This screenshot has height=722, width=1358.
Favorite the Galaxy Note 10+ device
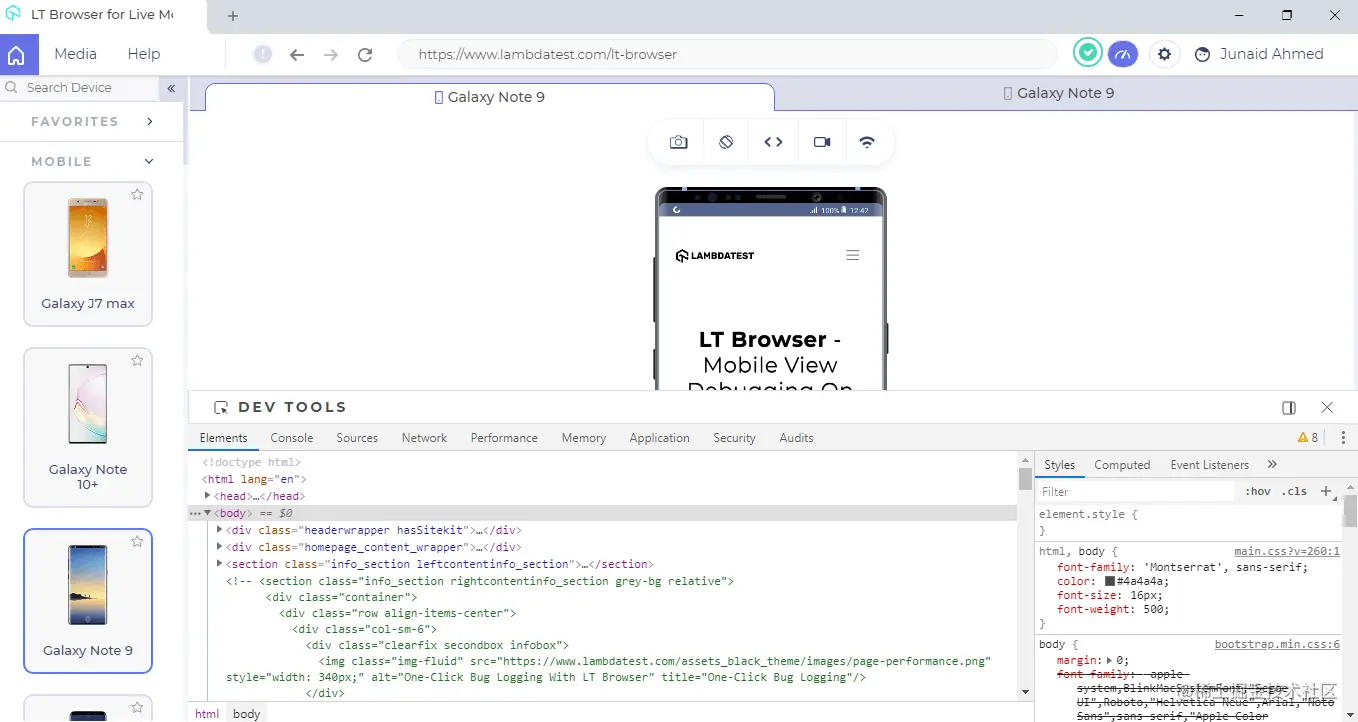(x=137, y=360)
